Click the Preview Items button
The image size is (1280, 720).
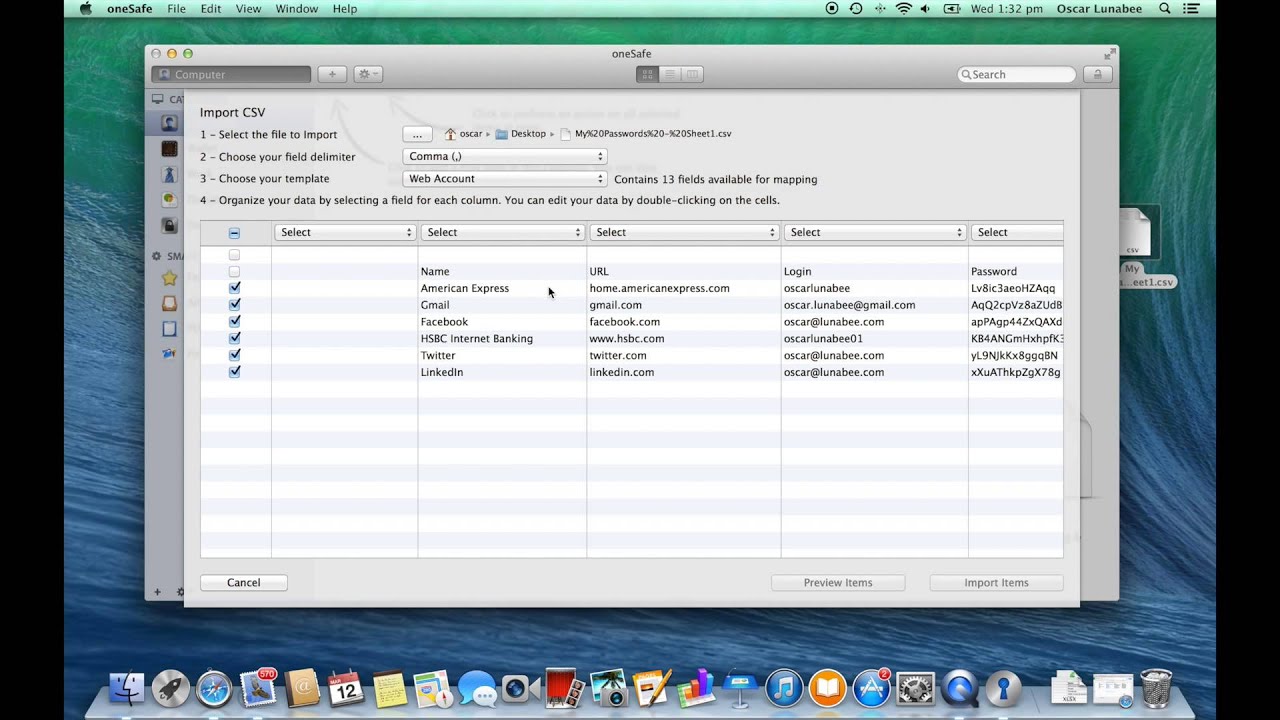click(x=838, y=583)
